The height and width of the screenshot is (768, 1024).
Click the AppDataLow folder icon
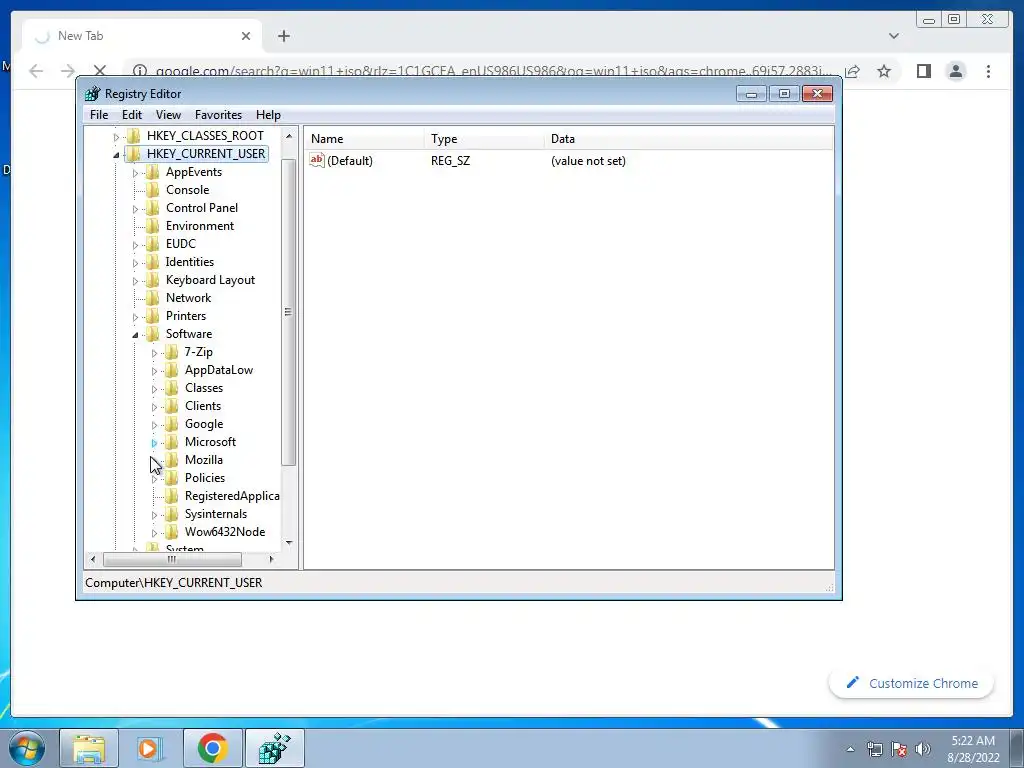[x=171, y=370]
